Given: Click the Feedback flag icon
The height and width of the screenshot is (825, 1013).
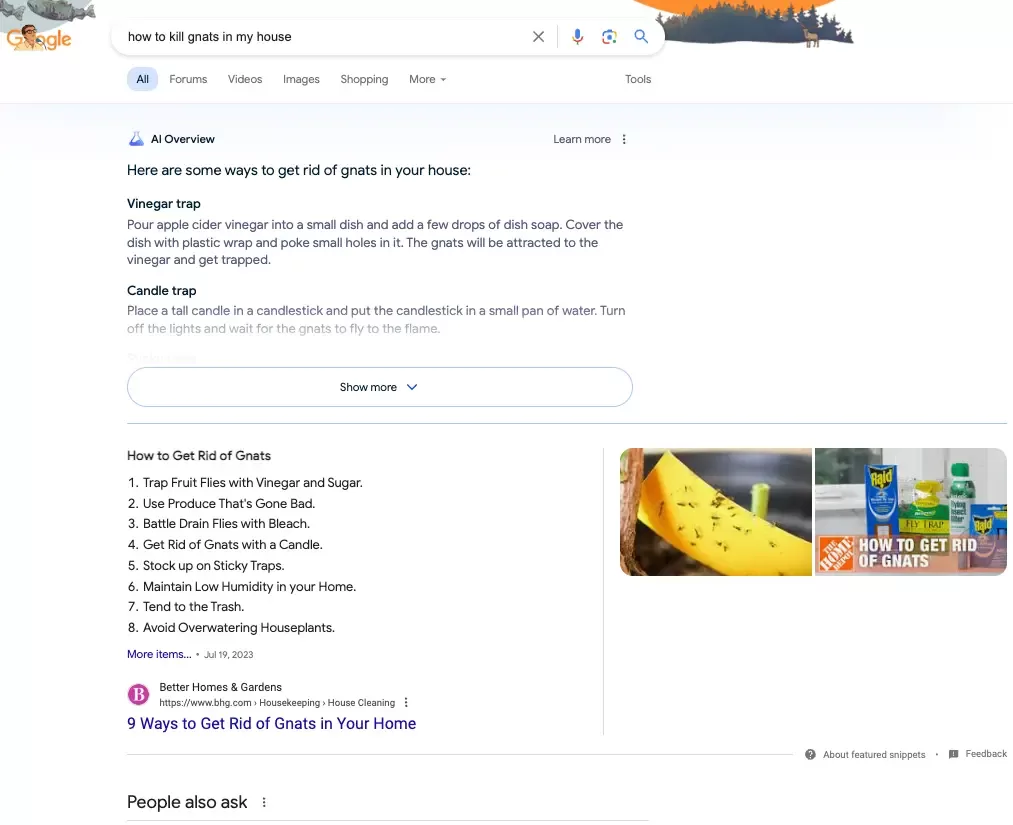Looking at the screenshot, I should pos(954,754).
